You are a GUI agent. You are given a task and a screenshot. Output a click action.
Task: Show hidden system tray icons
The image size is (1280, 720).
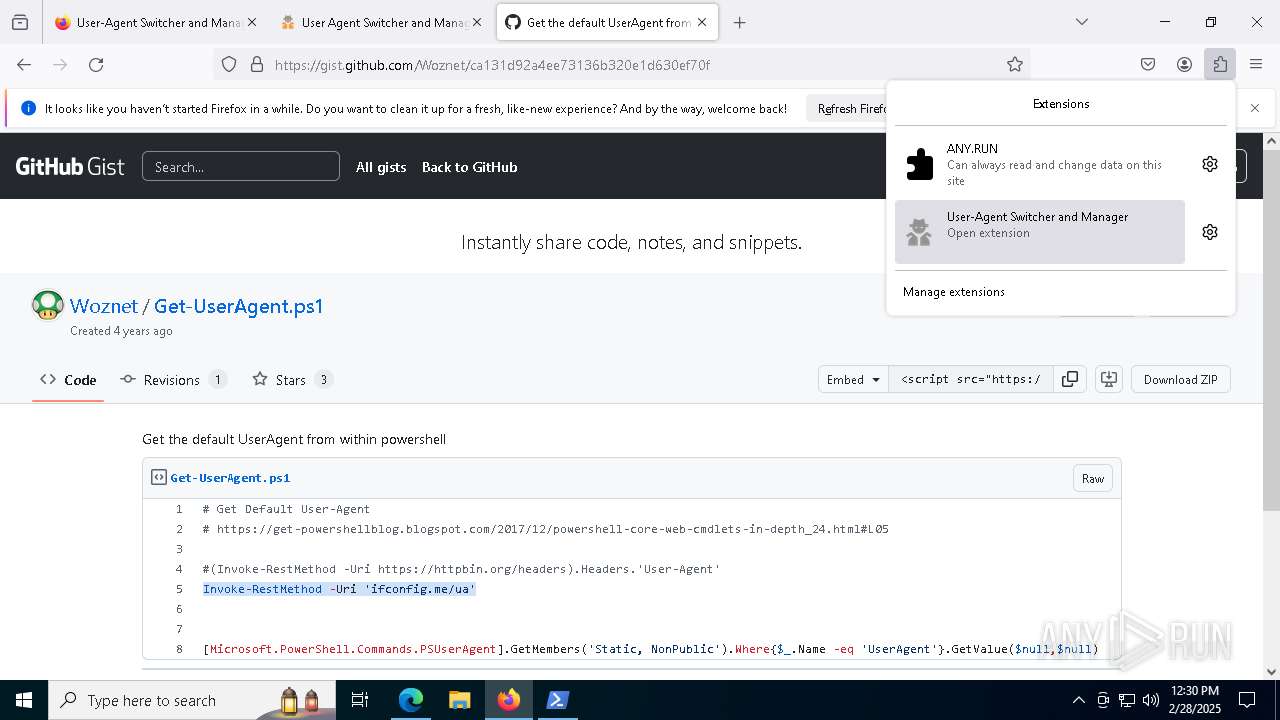tap(1078, 700)
